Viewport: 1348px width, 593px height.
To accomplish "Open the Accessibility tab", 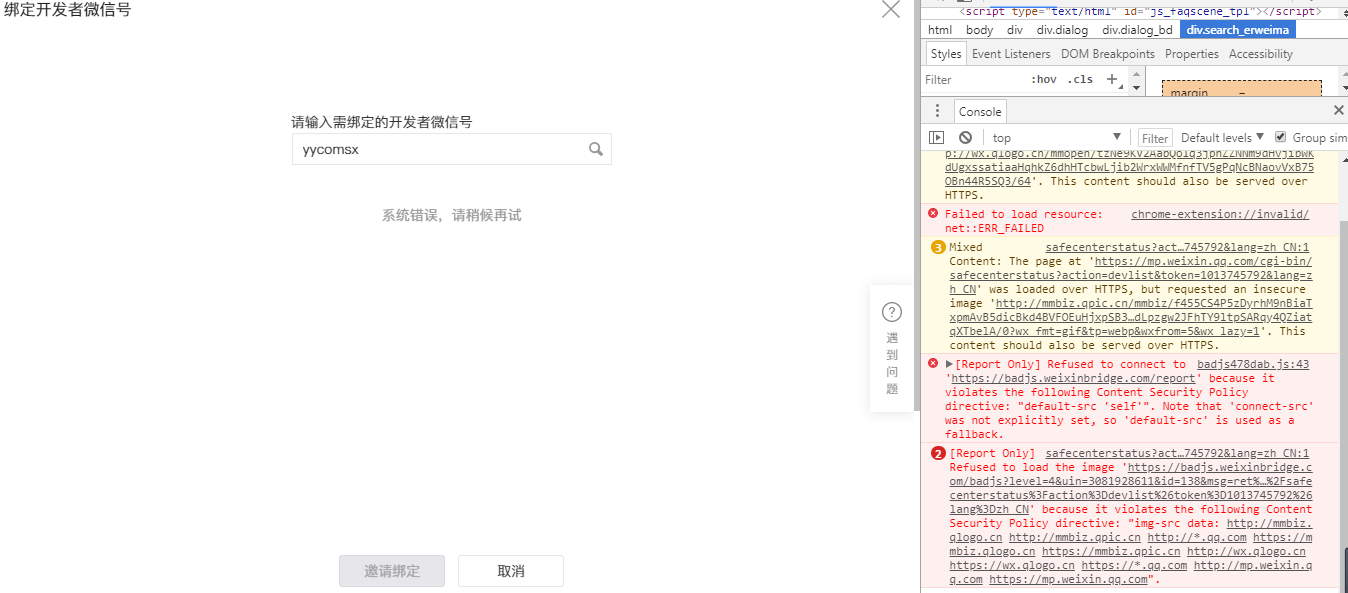I will [1260, 54].
